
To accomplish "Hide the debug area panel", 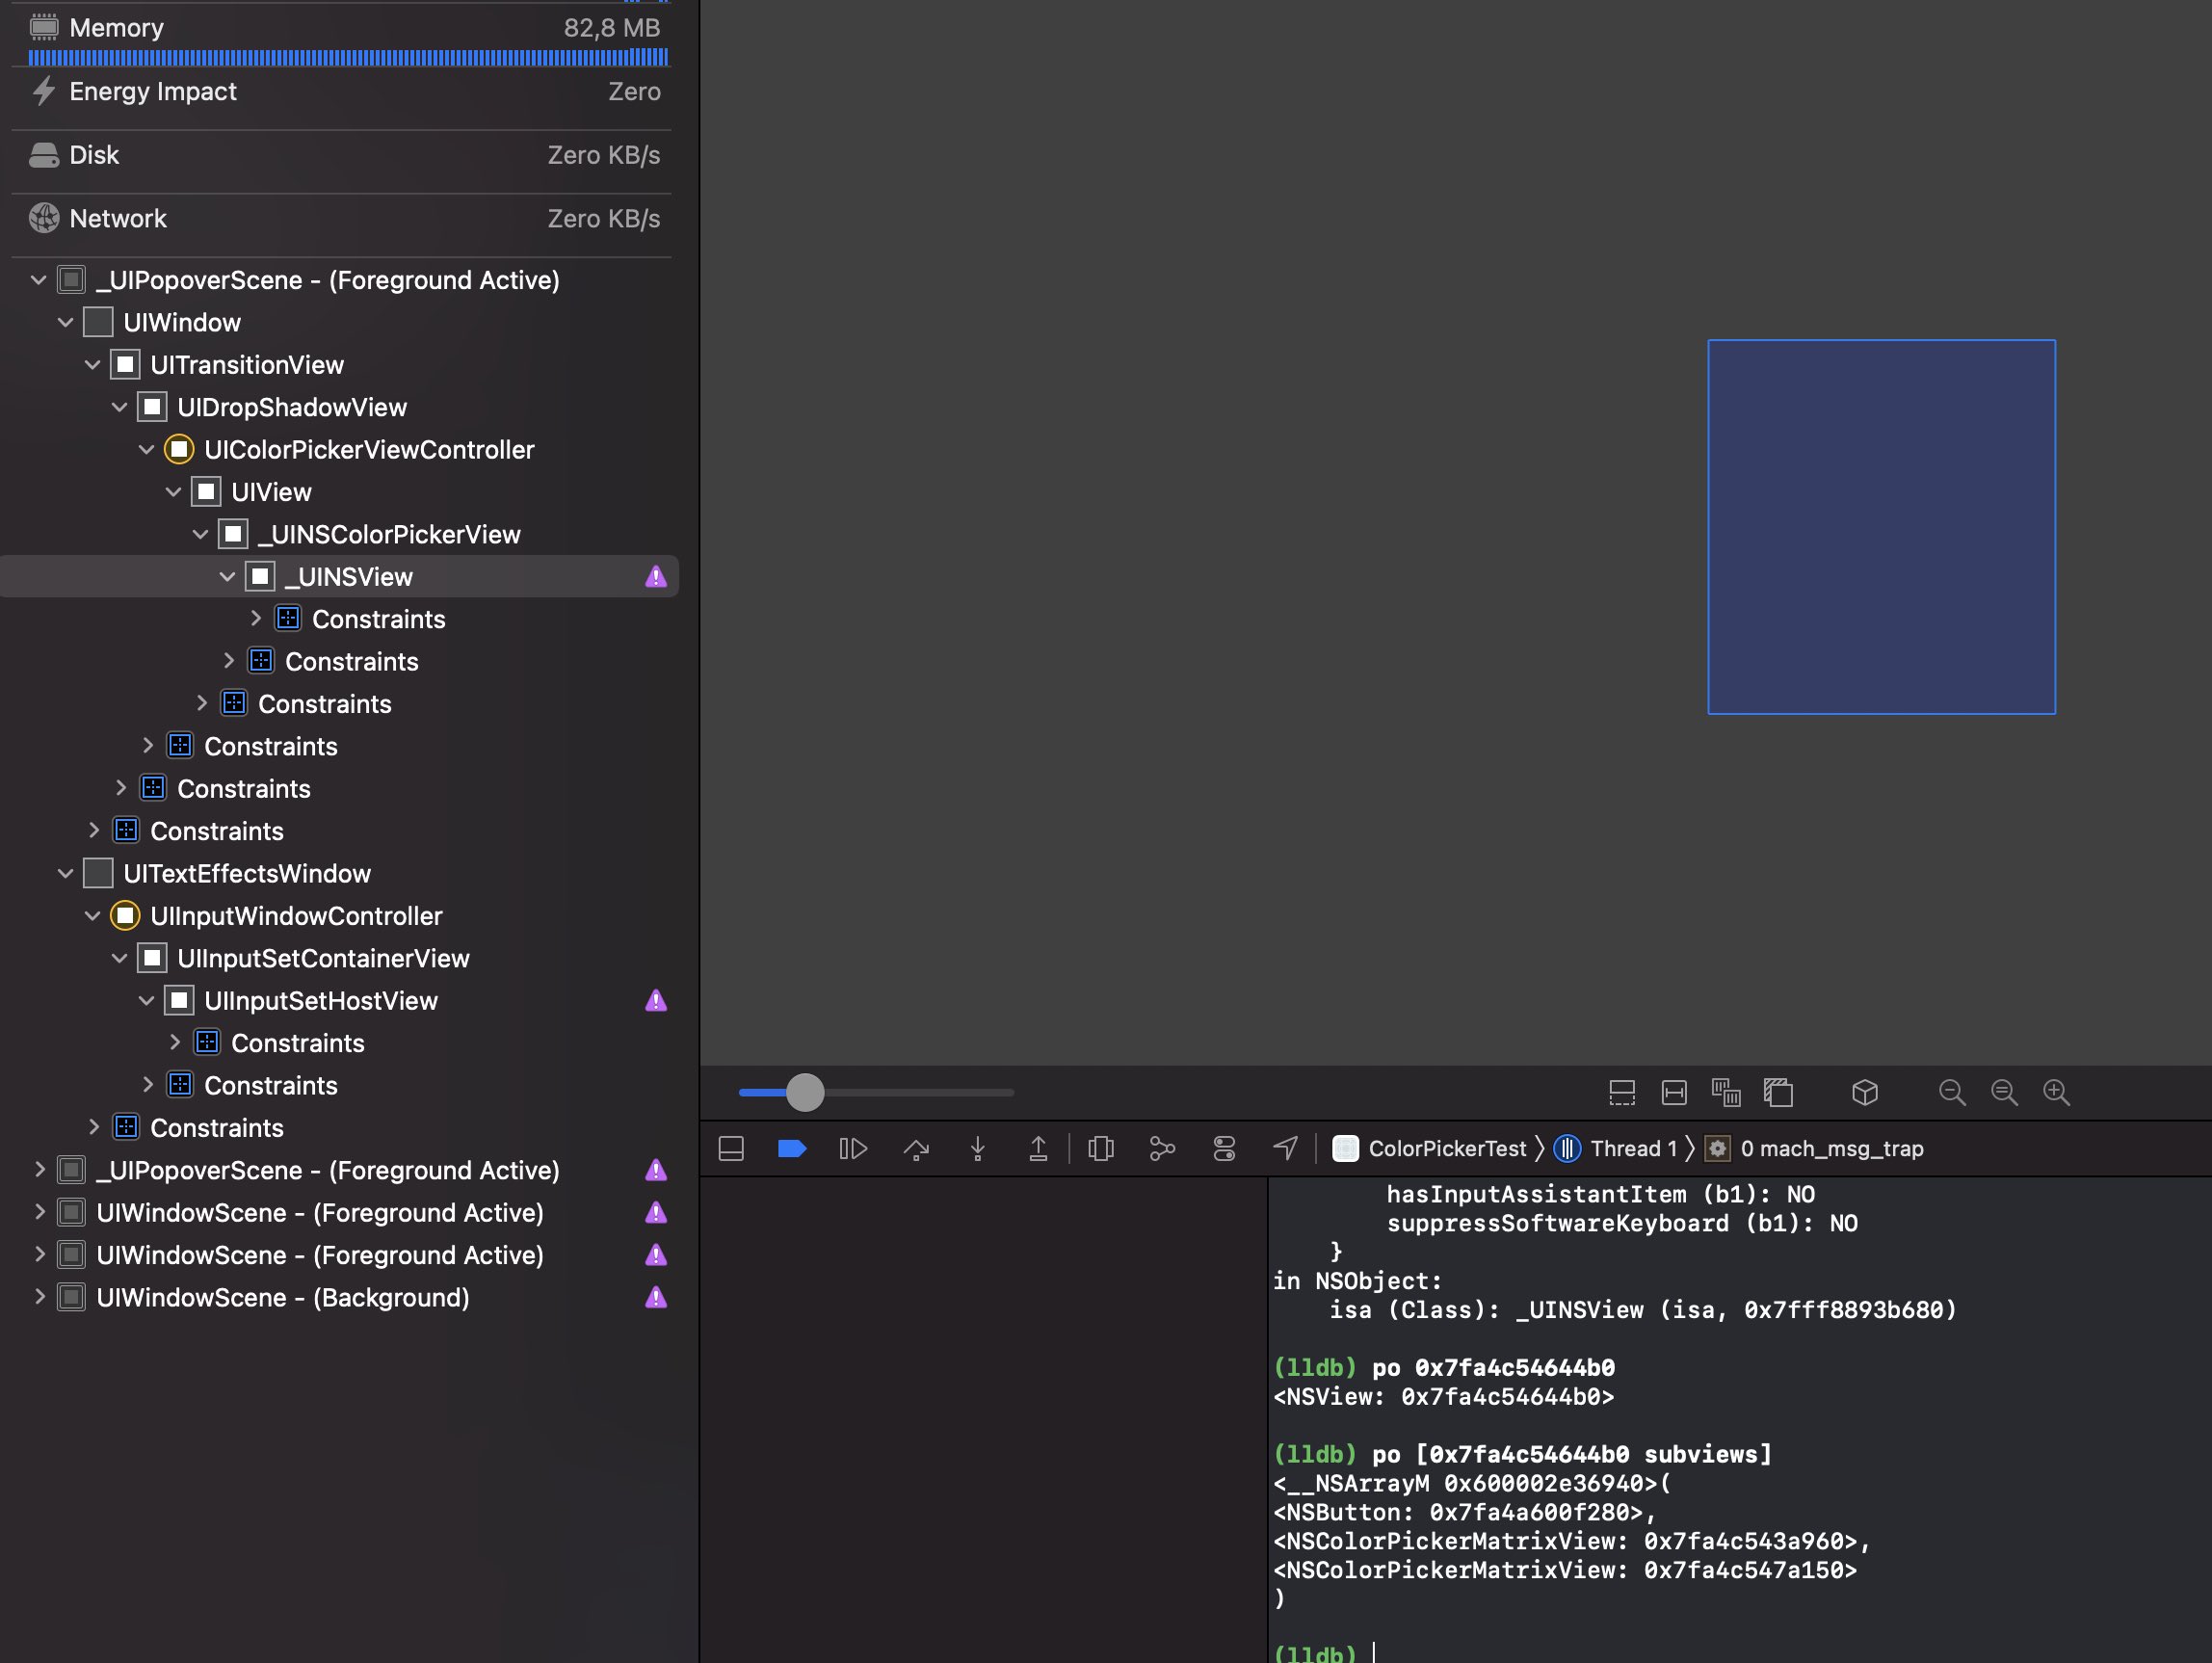I will coord(731,1148).
